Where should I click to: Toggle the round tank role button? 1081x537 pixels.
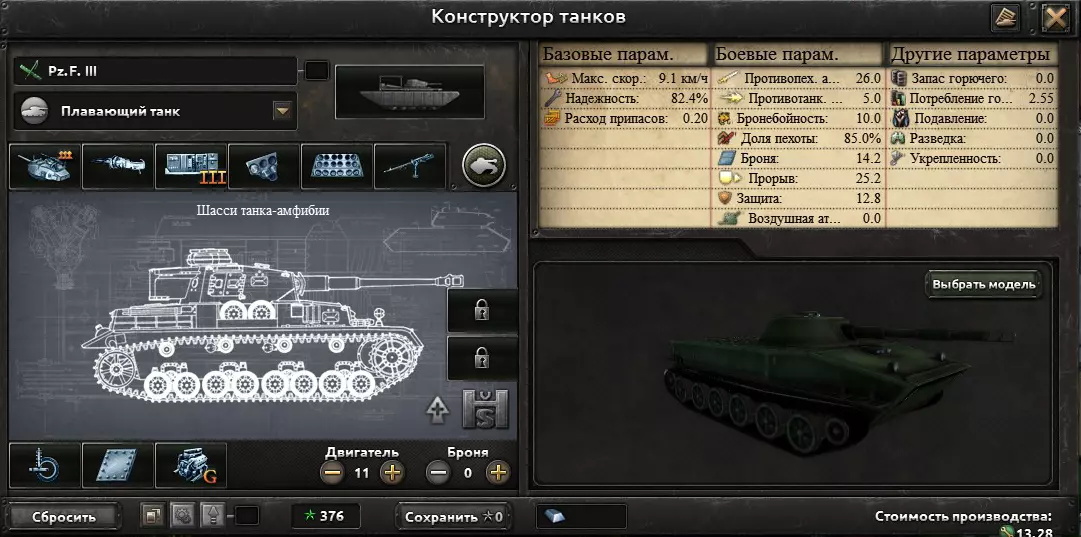coord(483,165)
